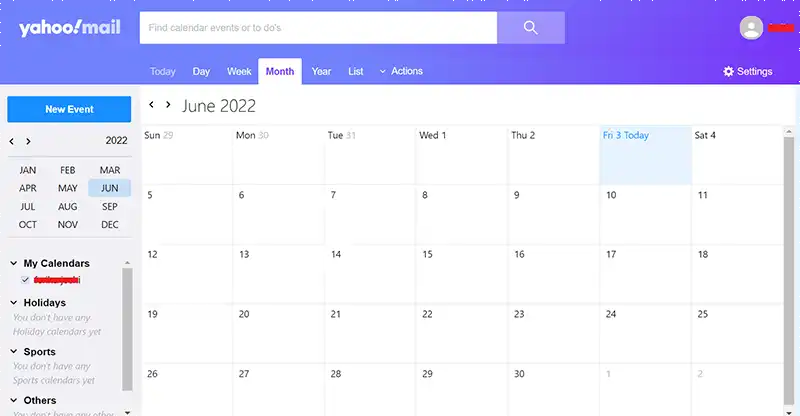800x416 pixels.
Task: Select the greyed July 1 cell
Action: (x=645, y=390)
